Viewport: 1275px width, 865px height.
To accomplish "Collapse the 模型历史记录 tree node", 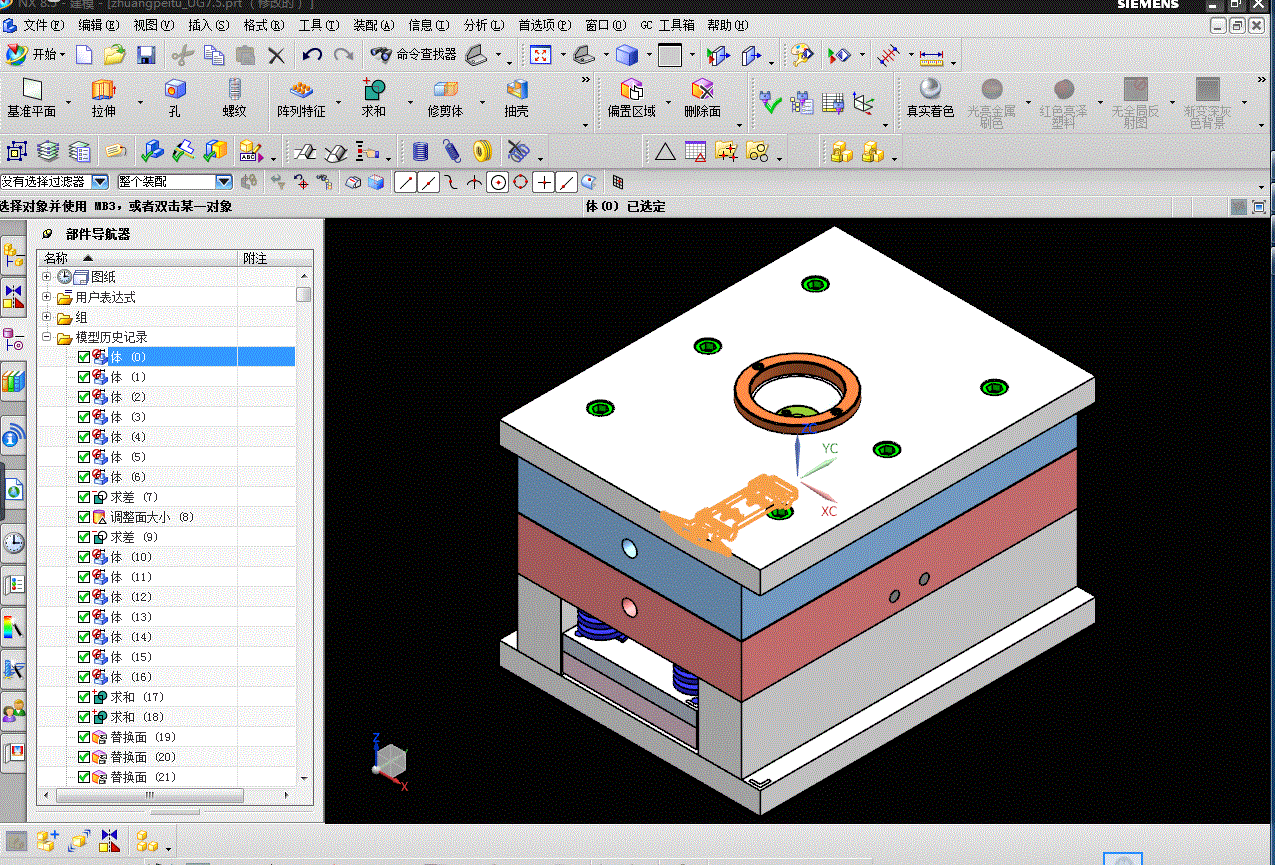I will [46, 337].
